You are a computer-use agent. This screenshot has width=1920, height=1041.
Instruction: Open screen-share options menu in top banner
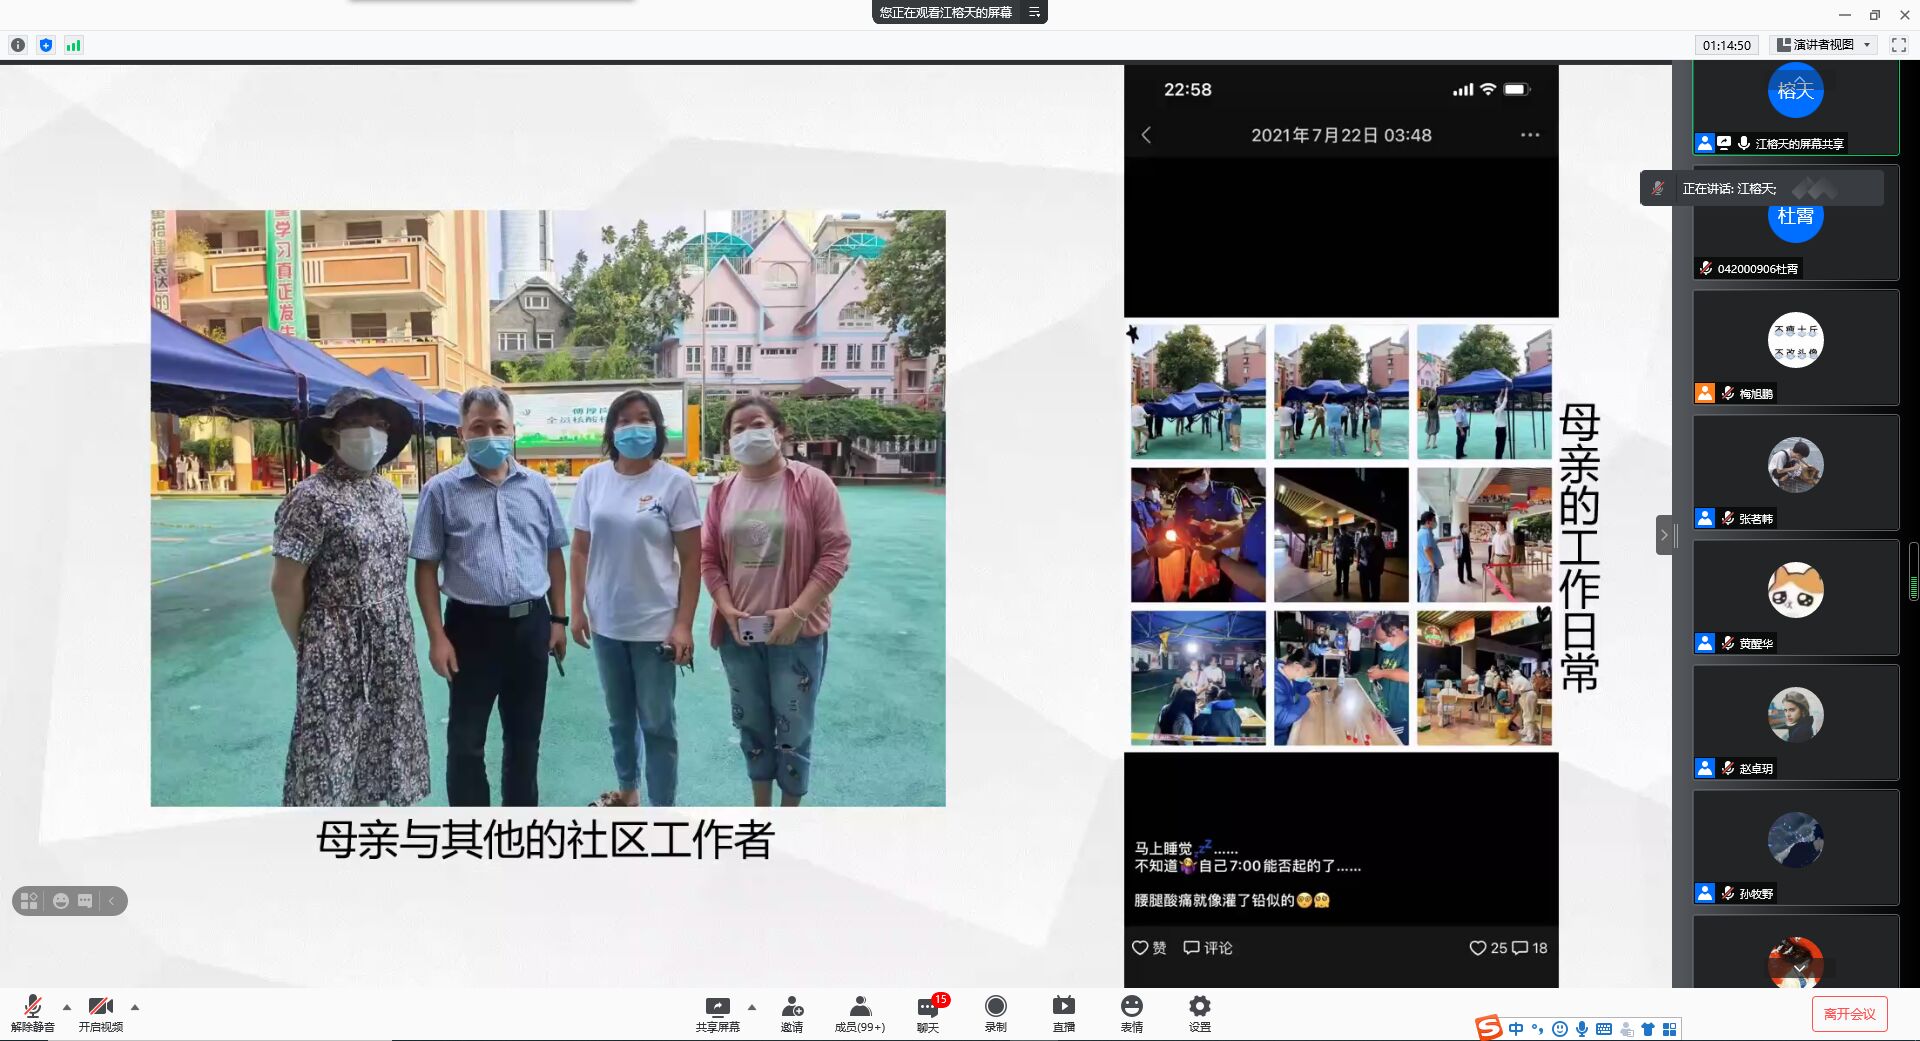[1035, 12]
